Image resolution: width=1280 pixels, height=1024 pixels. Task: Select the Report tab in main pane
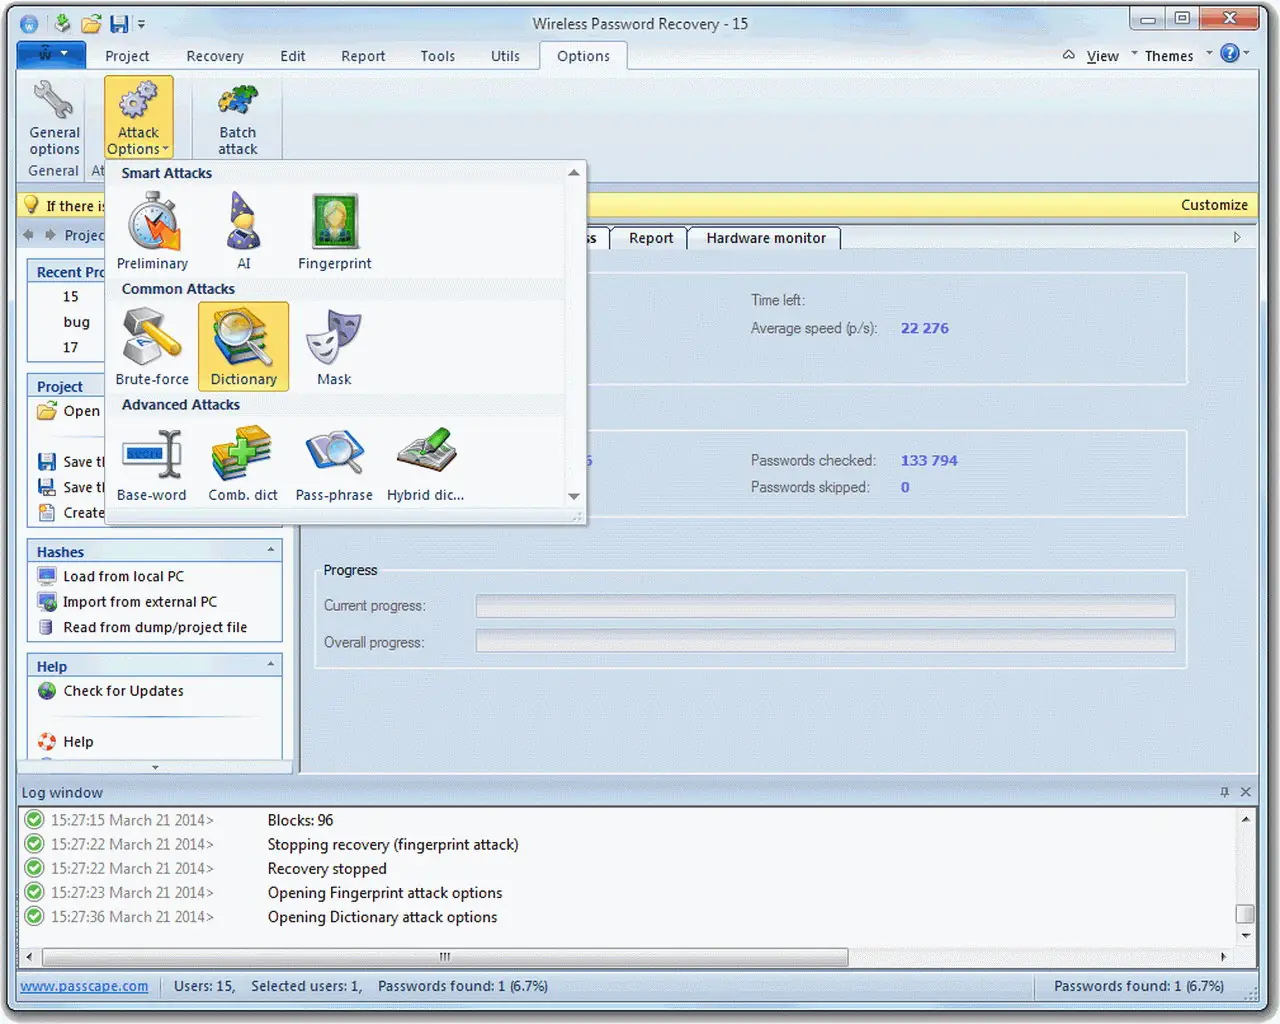coord(651,238)
